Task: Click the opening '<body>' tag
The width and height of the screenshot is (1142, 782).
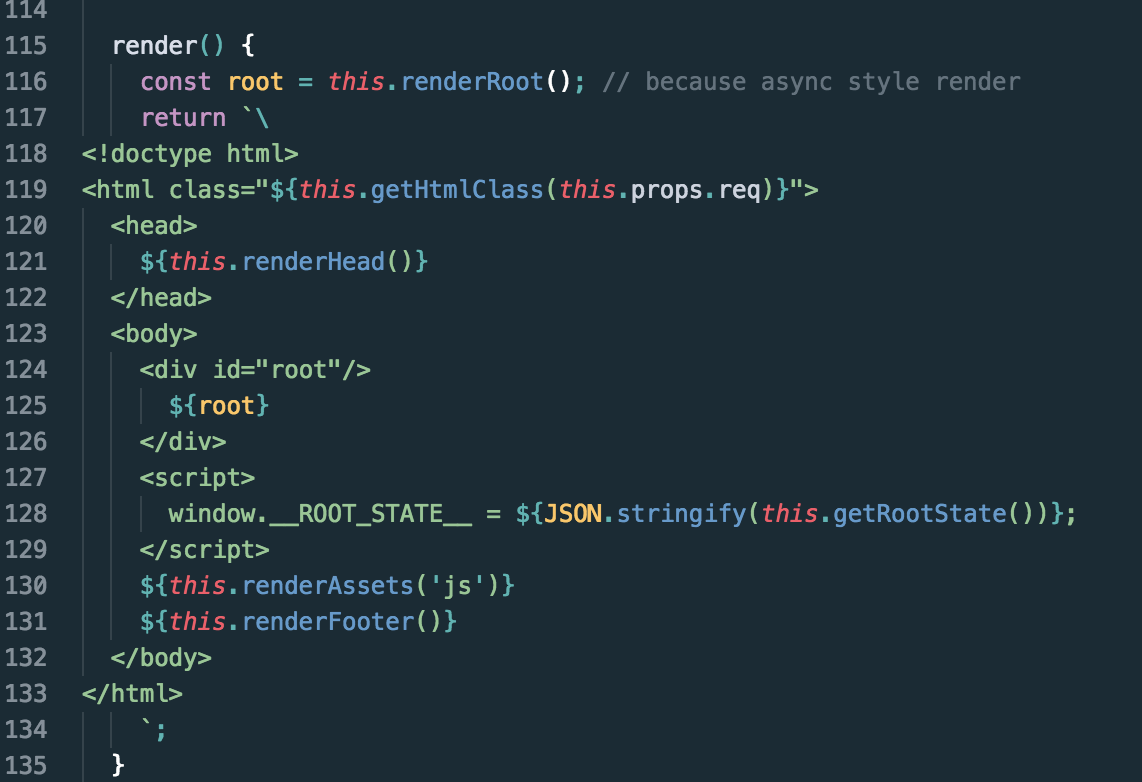Action: pyautogui.click(x=154, y=334)
